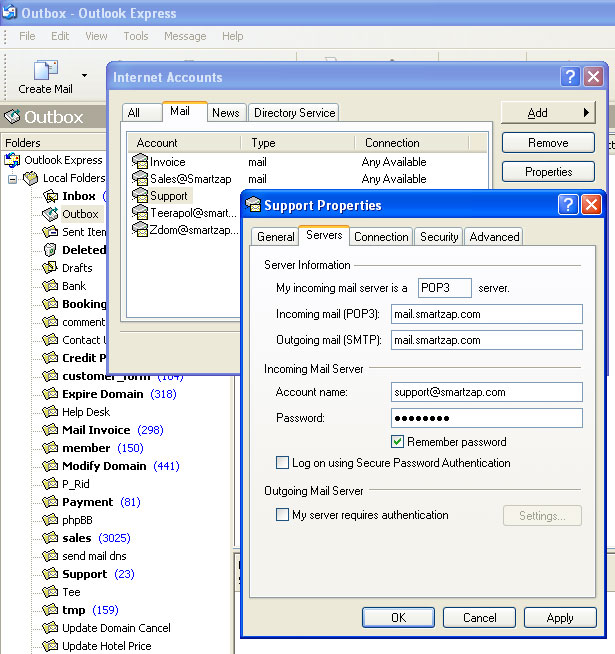
Task: Select the send mail dns folder
Action: [x=94, y=556]
